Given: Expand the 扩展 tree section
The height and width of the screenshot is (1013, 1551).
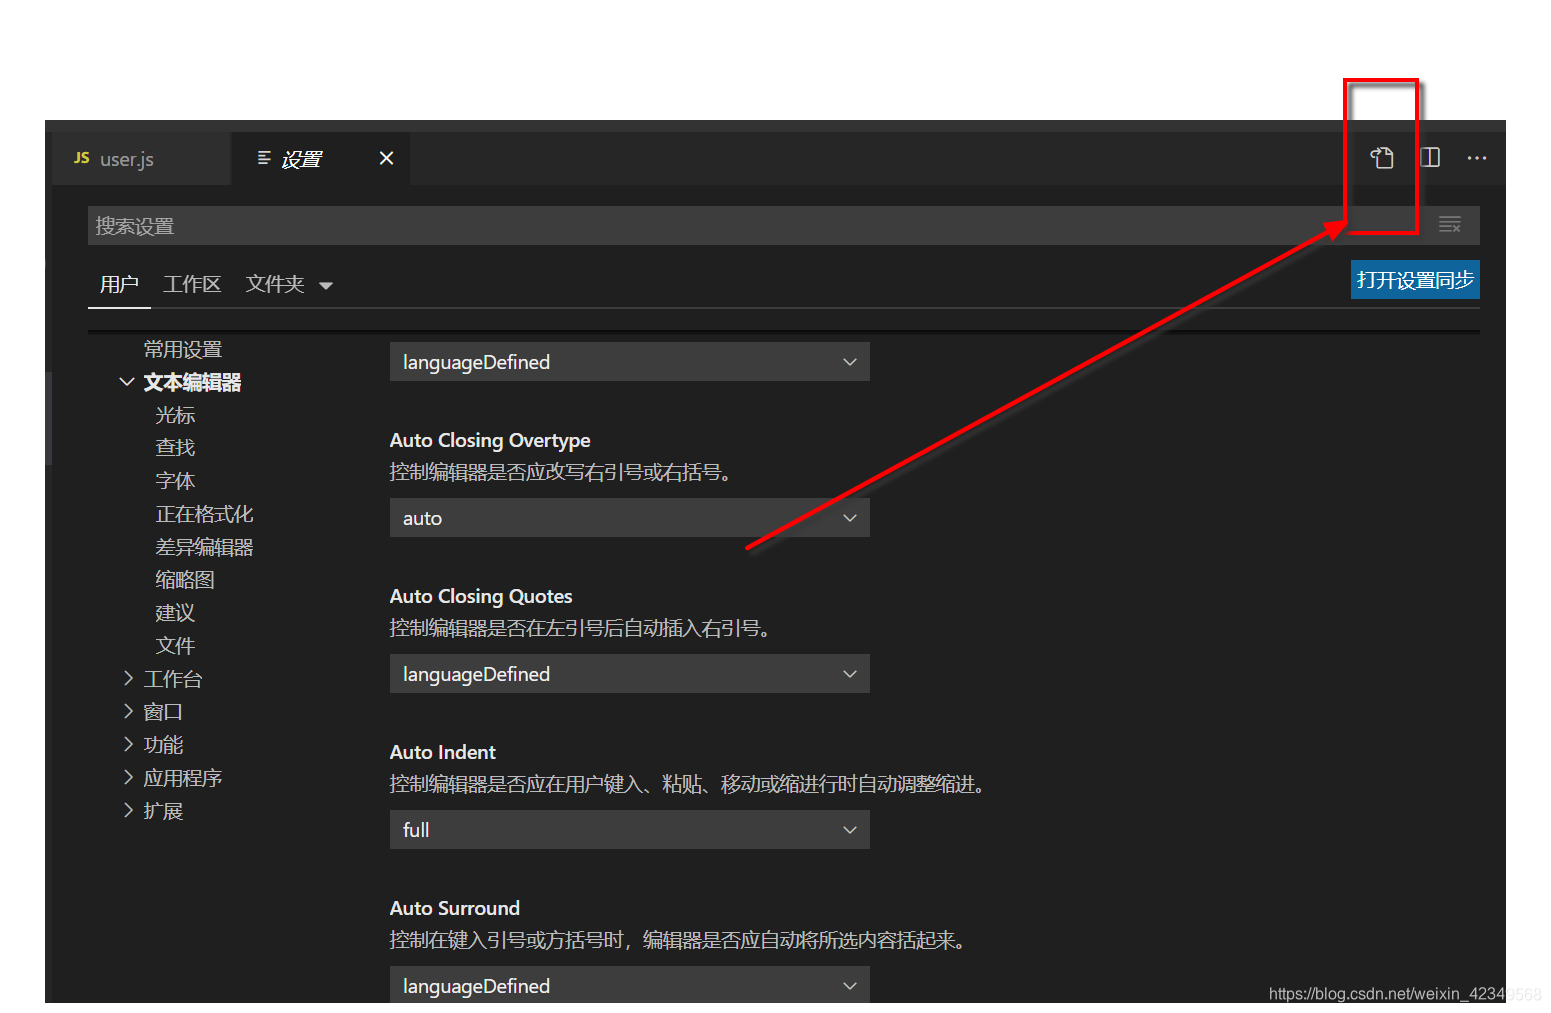Looking at the screenshot, I should (x=128, y=810).
